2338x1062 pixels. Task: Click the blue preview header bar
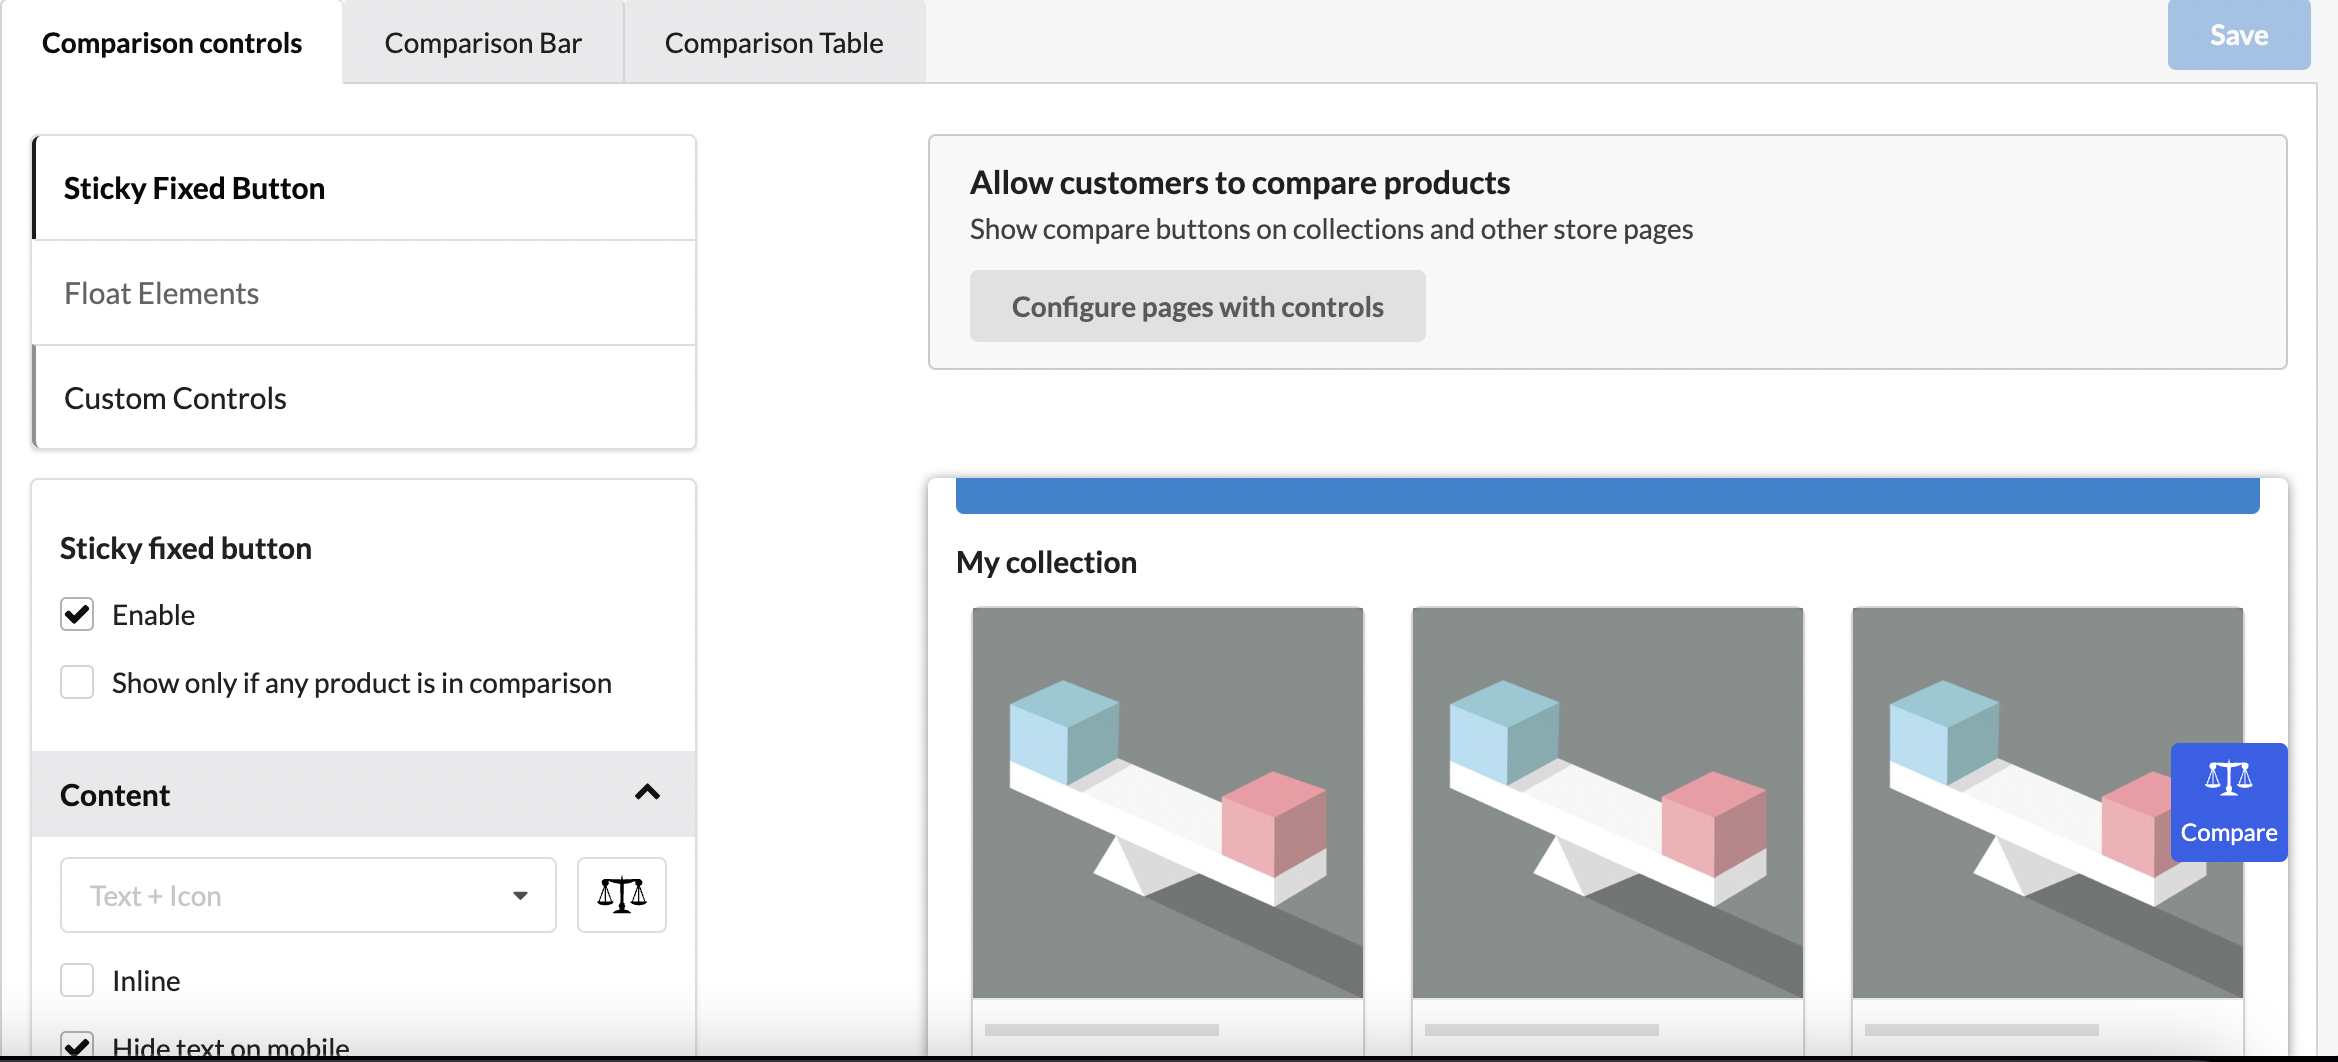pos(1607,496)
